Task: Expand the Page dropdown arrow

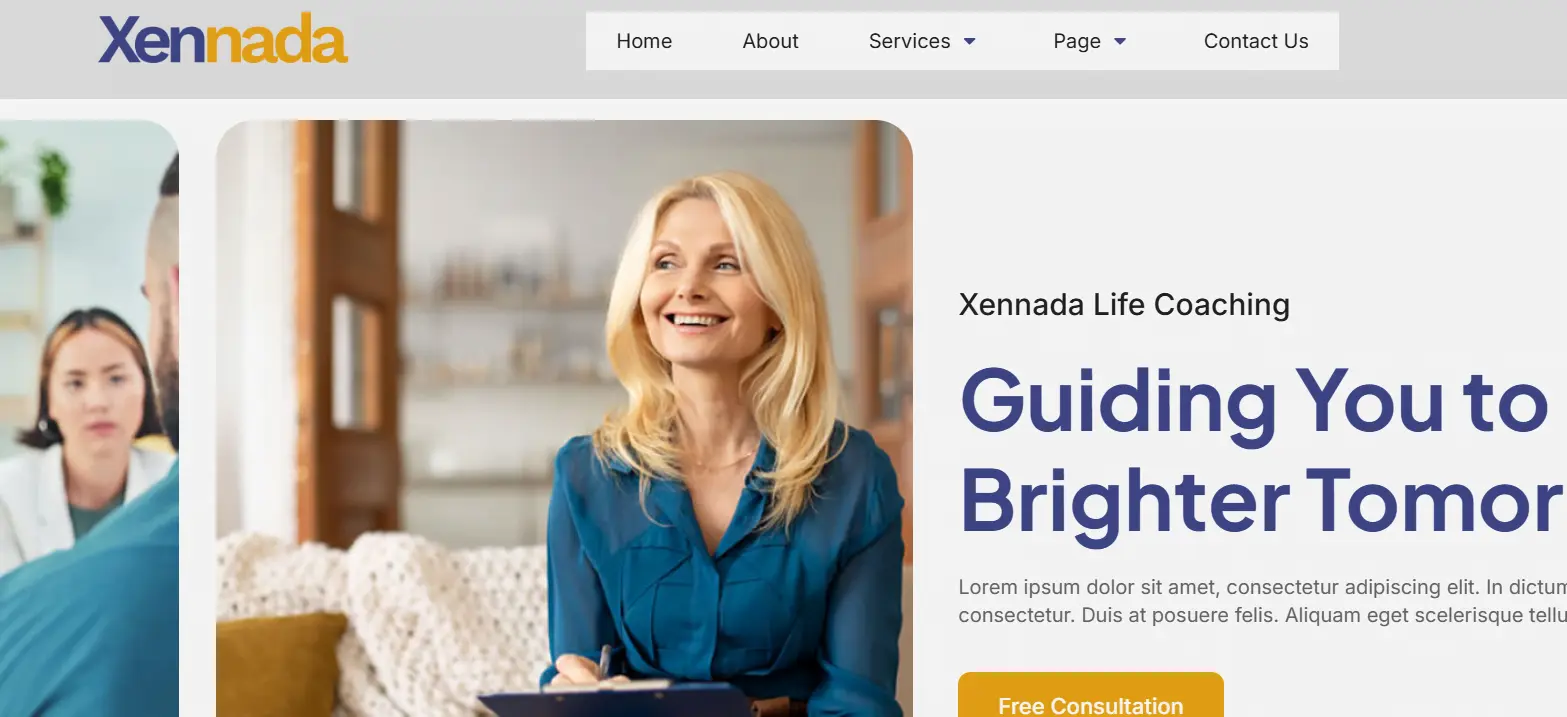Action: click(x=1120, y=41)
